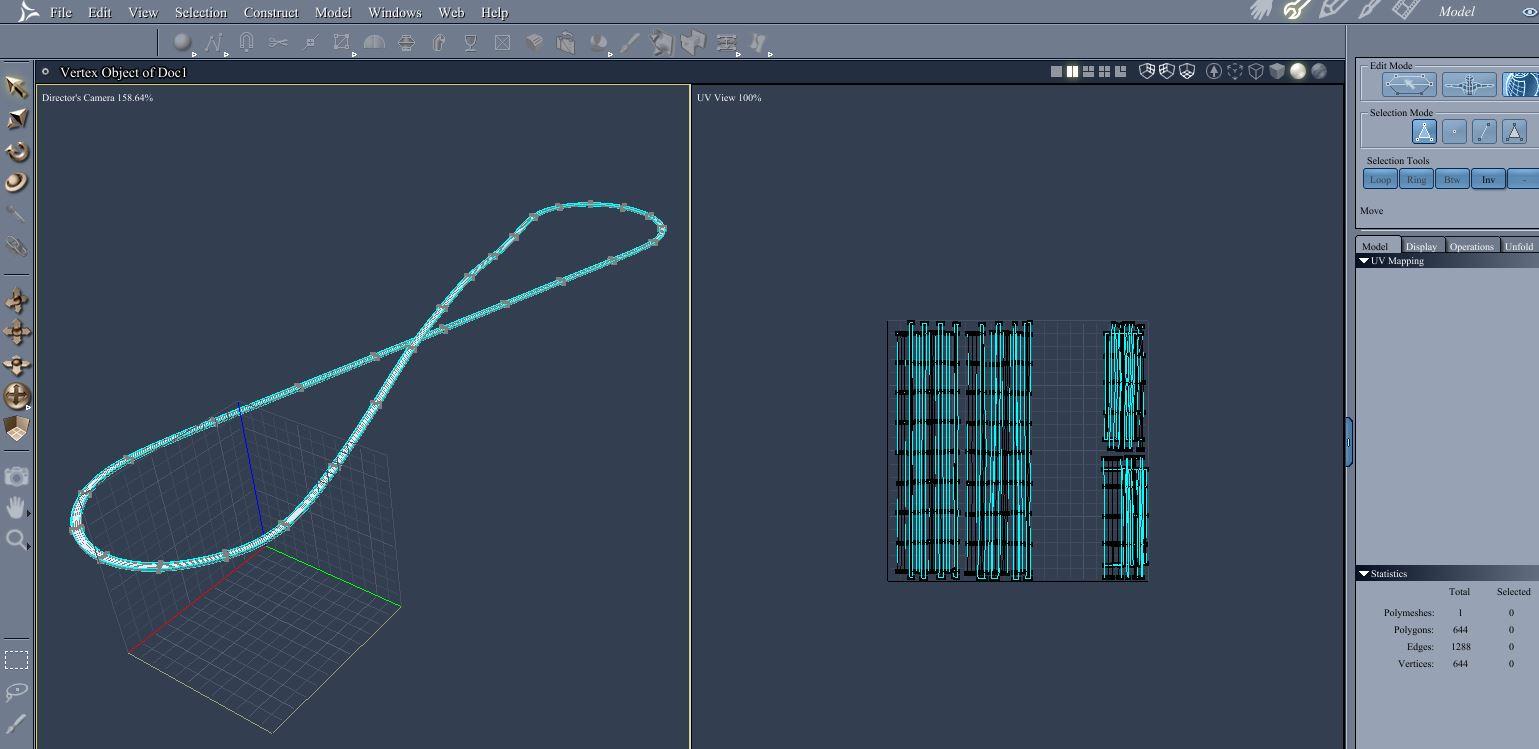
Task: Expand Hand tool flyout arrow
Action: [x=29, y=514]
